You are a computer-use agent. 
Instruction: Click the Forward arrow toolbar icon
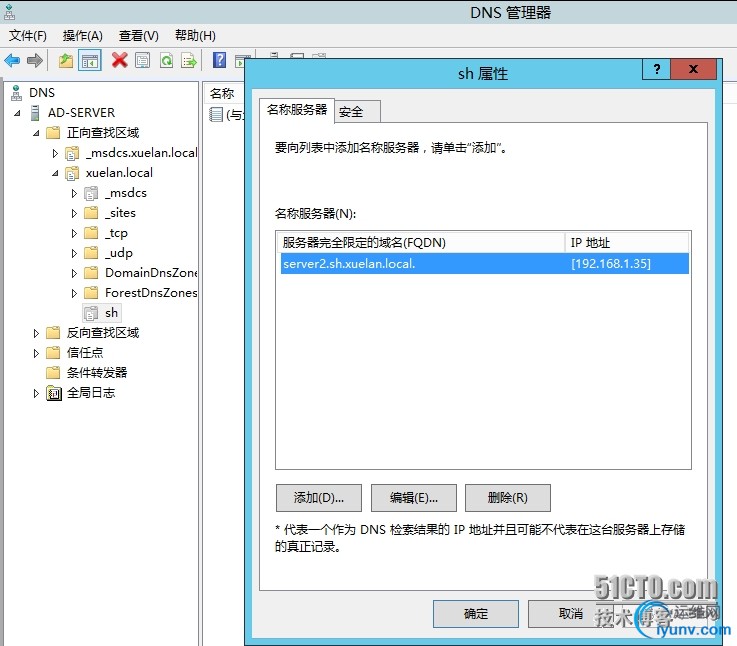[x=34, y=61]
